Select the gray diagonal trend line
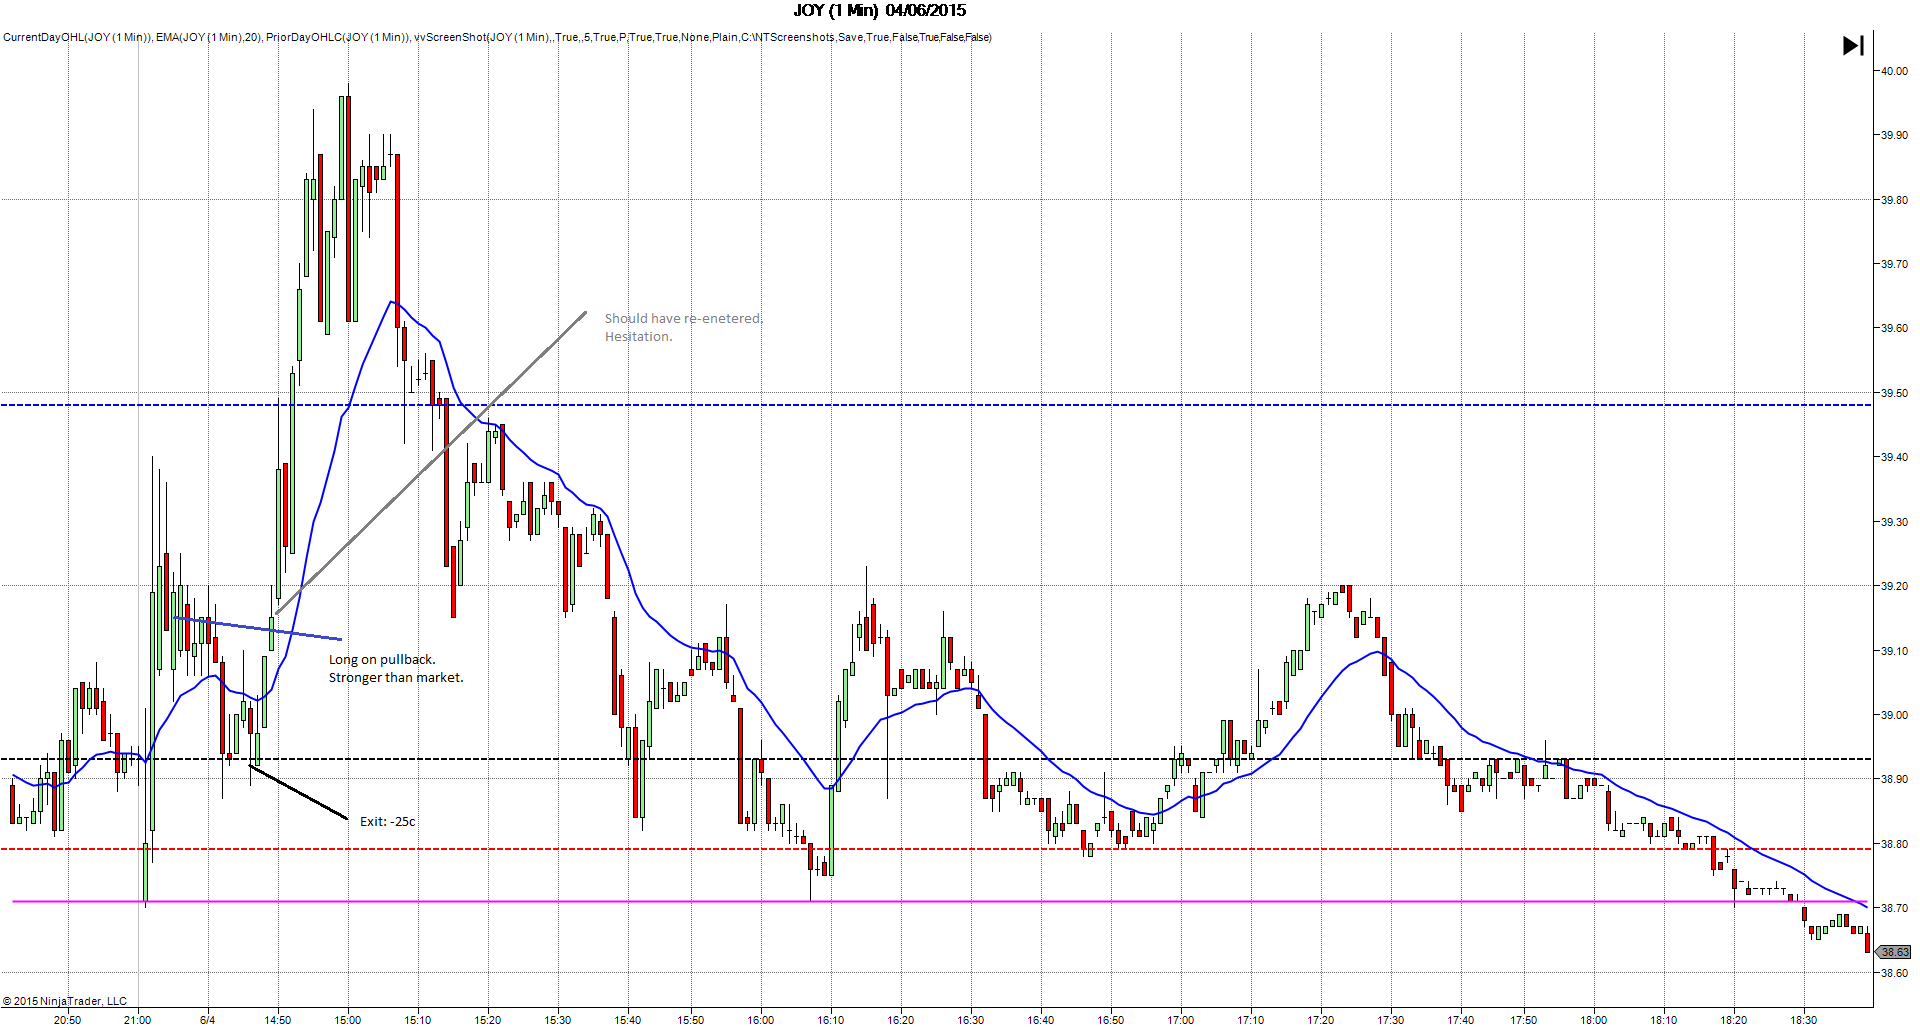This screenshot has height=1034, width=1920. coord(431,463)
